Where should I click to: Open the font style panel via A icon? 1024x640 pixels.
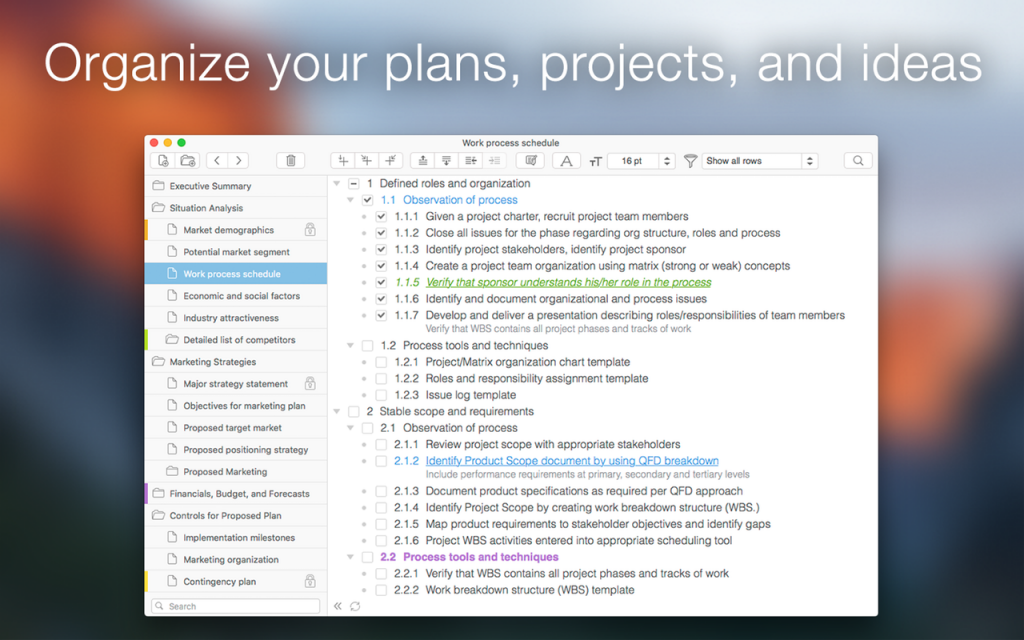[566, 160]
